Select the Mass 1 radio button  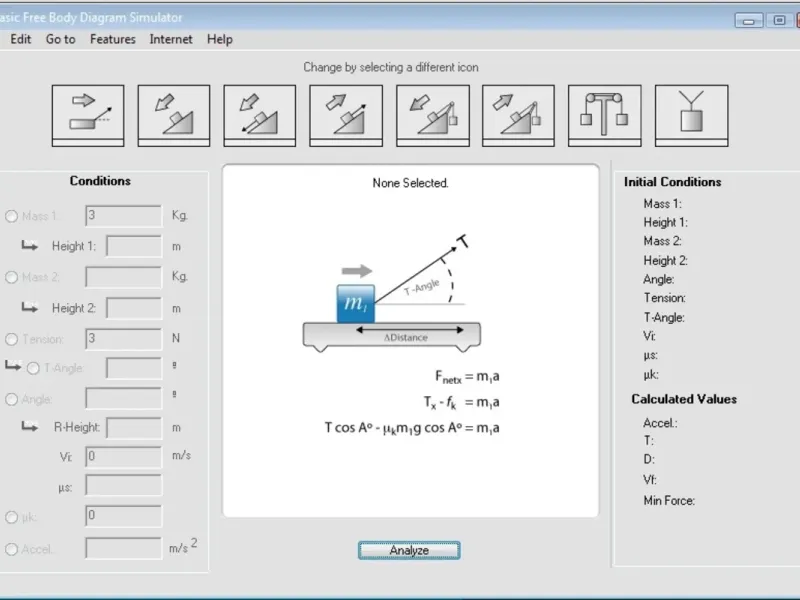pyautogui.click(x=11, y=216)
